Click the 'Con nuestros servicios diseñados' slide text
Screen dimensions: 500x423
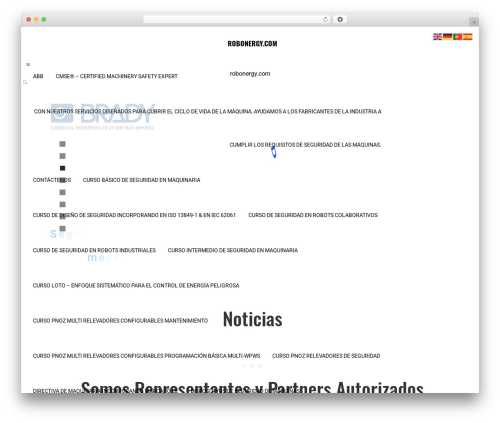tap(207, 112)
